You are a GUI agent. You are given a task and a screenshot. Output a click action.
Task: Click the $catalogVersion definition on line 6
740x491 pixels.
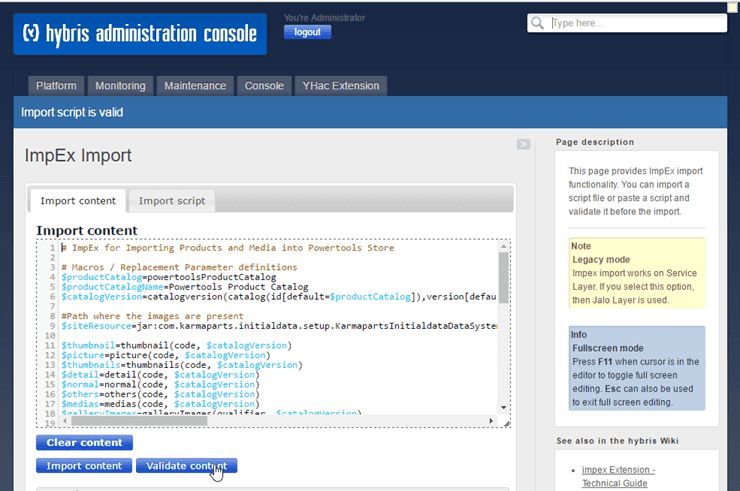pos(279,297)
